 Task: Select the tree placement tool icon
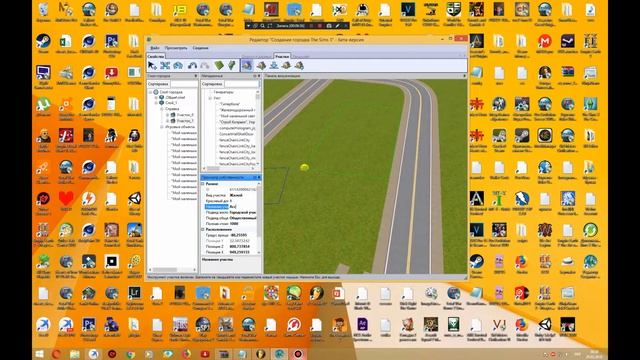[231, 65]
